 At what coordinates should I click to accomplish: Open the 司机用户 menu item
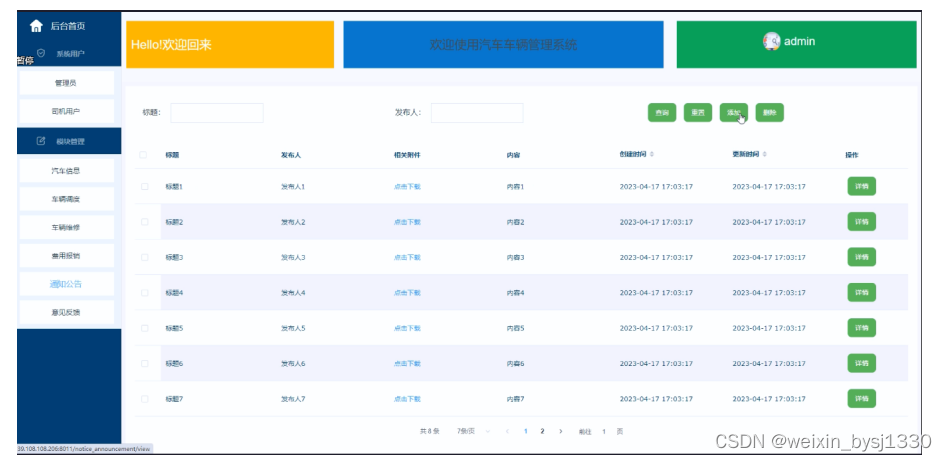[x=66, y=111]
